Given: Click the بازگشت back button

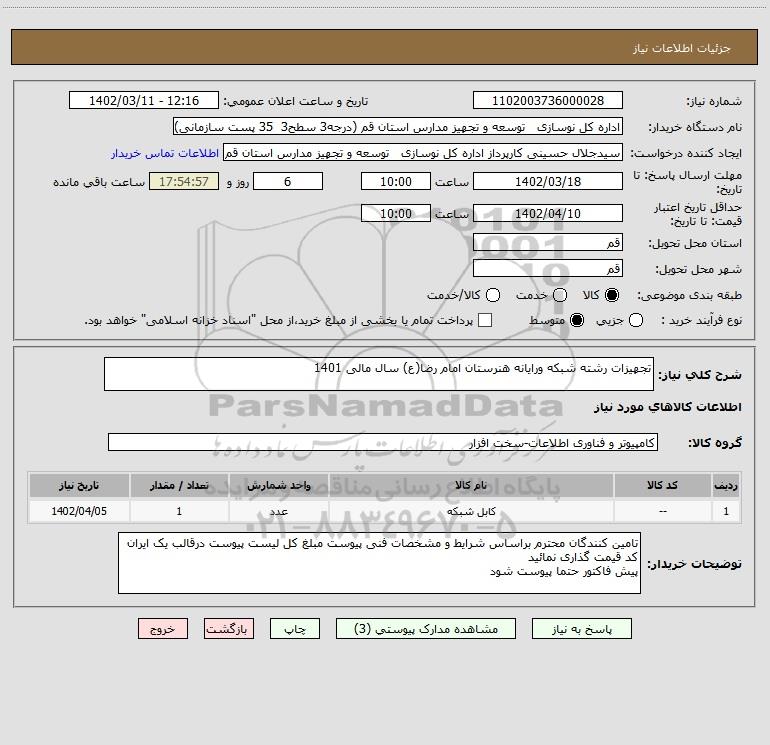Looking at the screenshot, I should (x=229, y=629).
